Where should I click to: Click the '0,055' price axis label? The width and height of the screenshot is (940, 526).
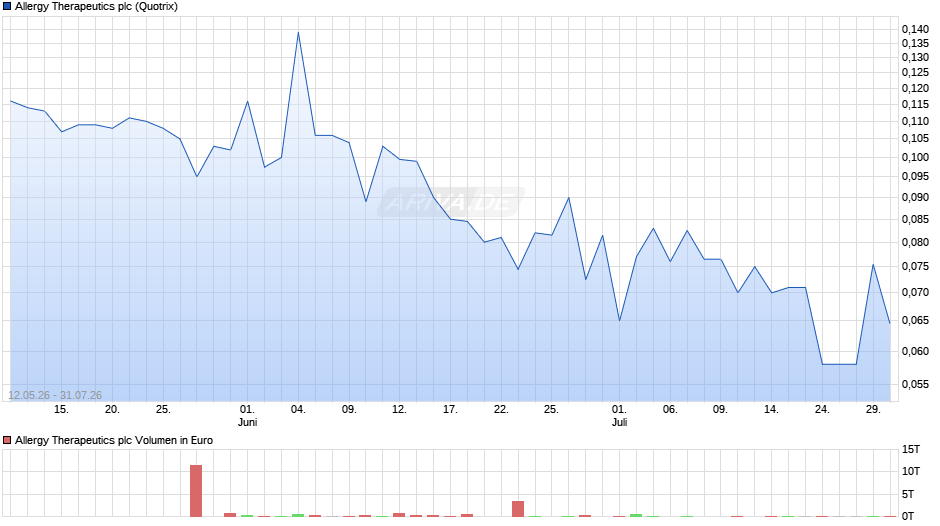click(915, 384)
